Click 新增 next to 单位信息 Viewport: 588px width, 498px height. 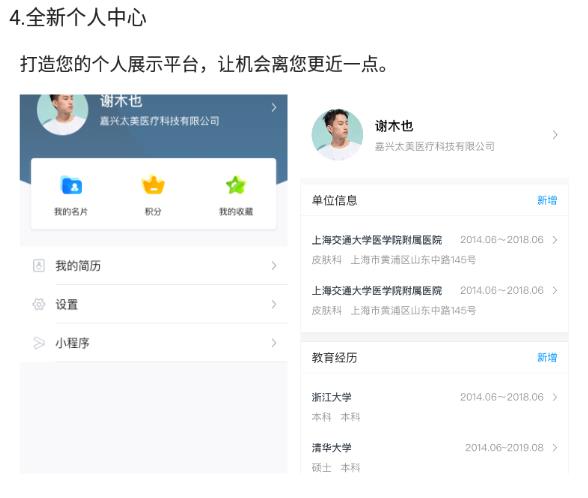pyautogui.click(x=547, y=200)
